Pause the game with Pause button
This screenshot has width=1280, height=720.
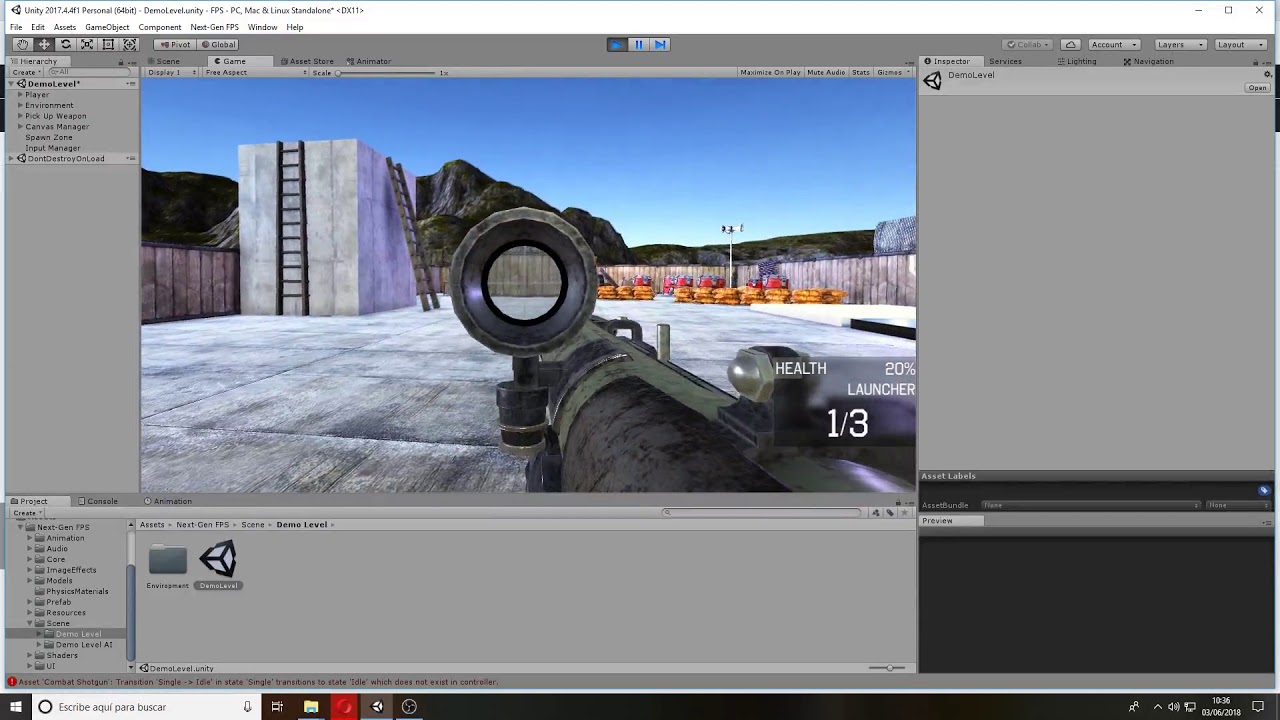click(x=638, y=44)
